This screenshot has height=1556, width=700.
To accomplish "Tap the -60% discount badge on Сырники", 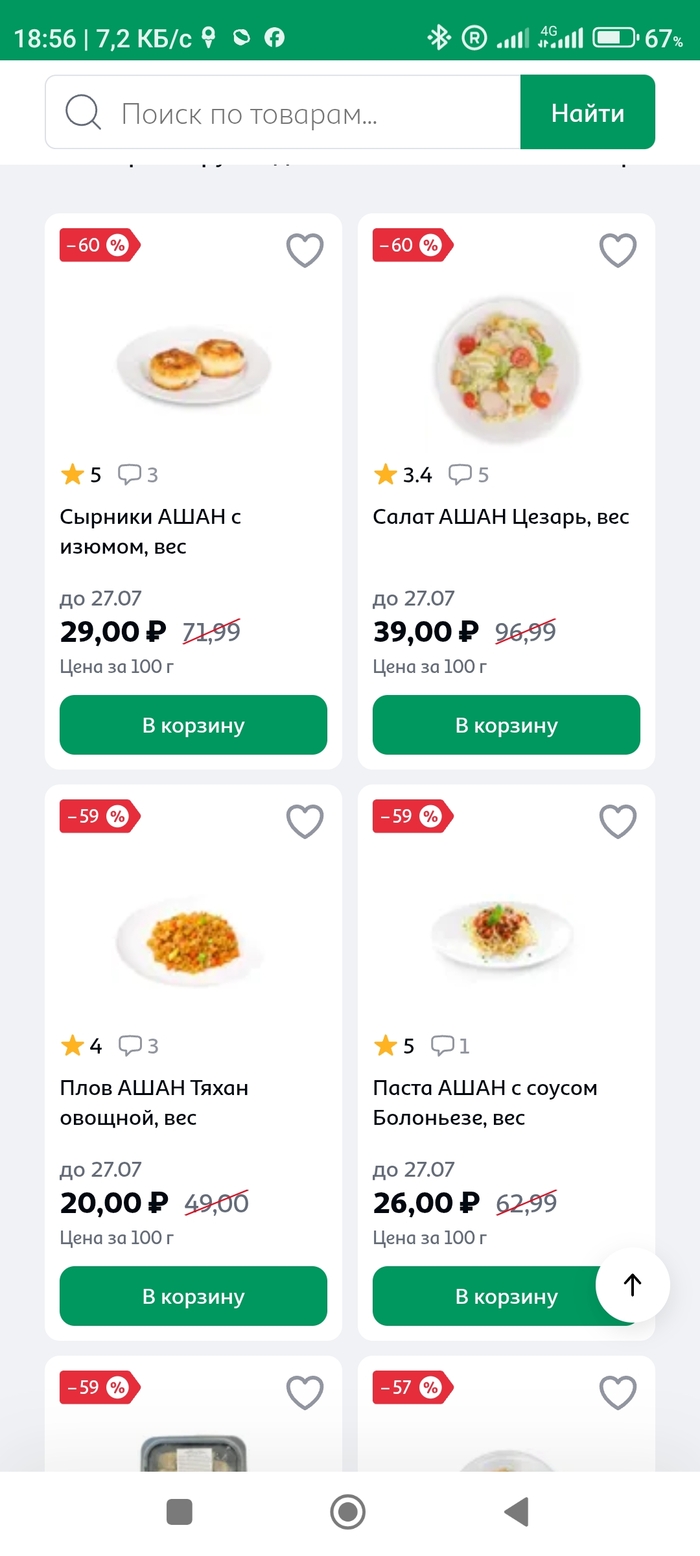I will coord(98,245).
